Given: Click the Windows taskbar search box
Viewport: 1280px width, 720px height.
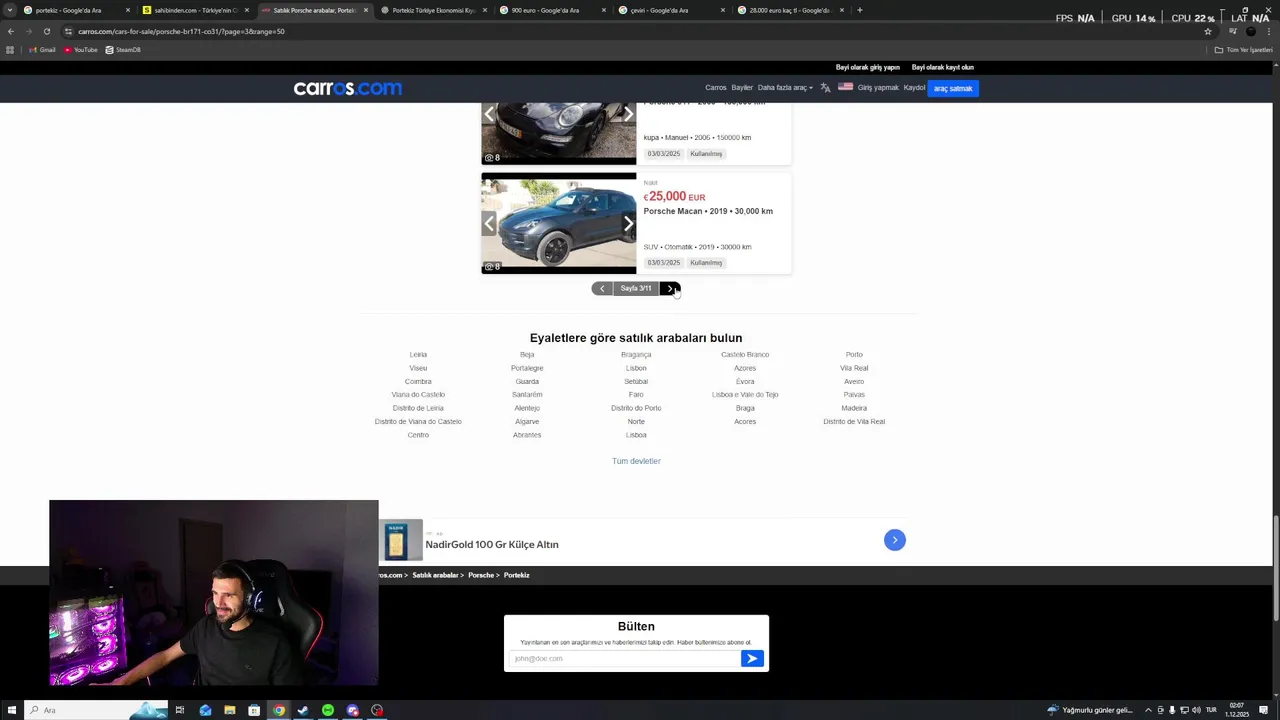Looking at the screenshot, I should point(95,710).
